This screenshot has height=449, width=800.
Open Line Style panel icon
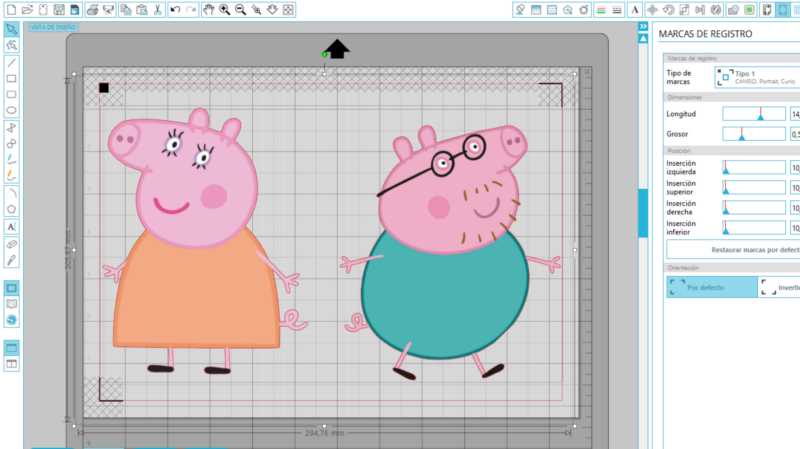point(617,10)
